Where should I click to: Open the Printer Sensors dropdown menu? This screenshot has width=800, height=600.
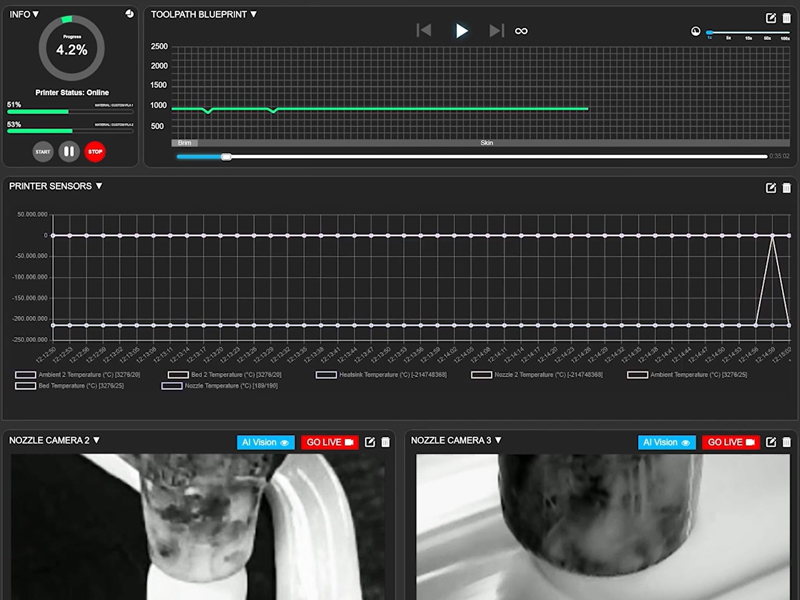[99, 186]
